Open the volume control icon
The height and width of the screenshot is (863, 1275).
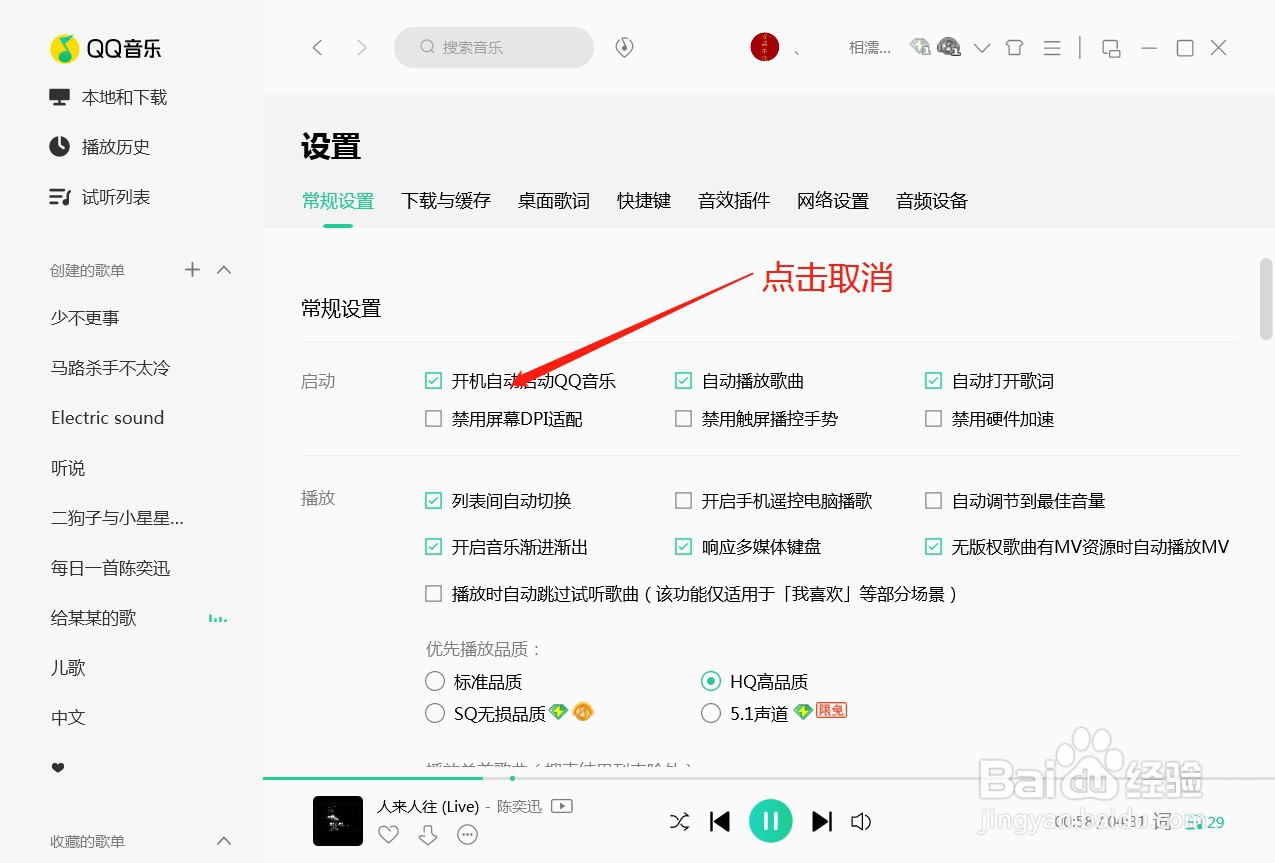(x=861, y=821)
